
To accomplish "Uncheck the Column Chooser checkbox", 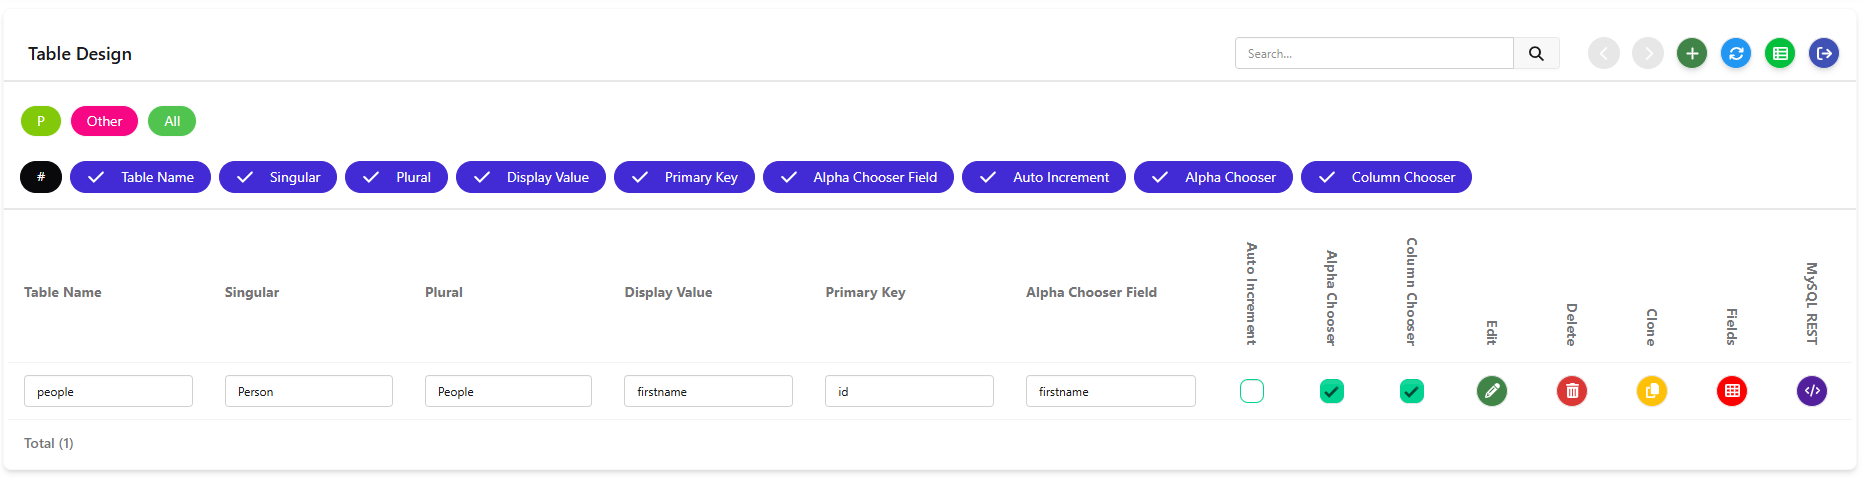I will pyautogui.click(x=1412, y=391).
